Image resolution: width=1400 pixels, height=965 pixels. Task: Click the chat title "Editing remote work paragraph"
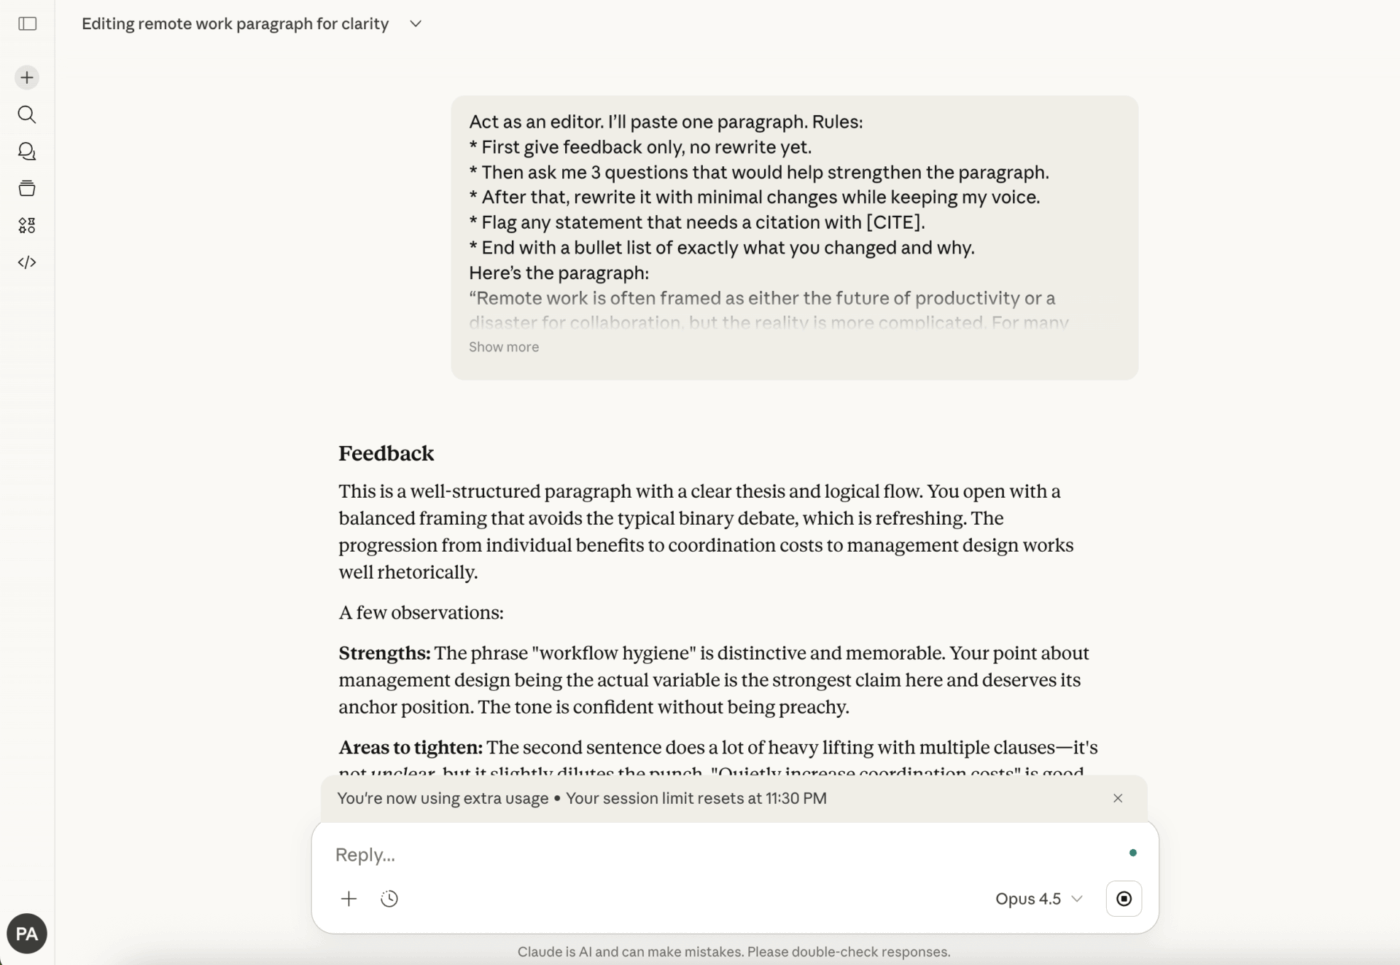(235, 23)
